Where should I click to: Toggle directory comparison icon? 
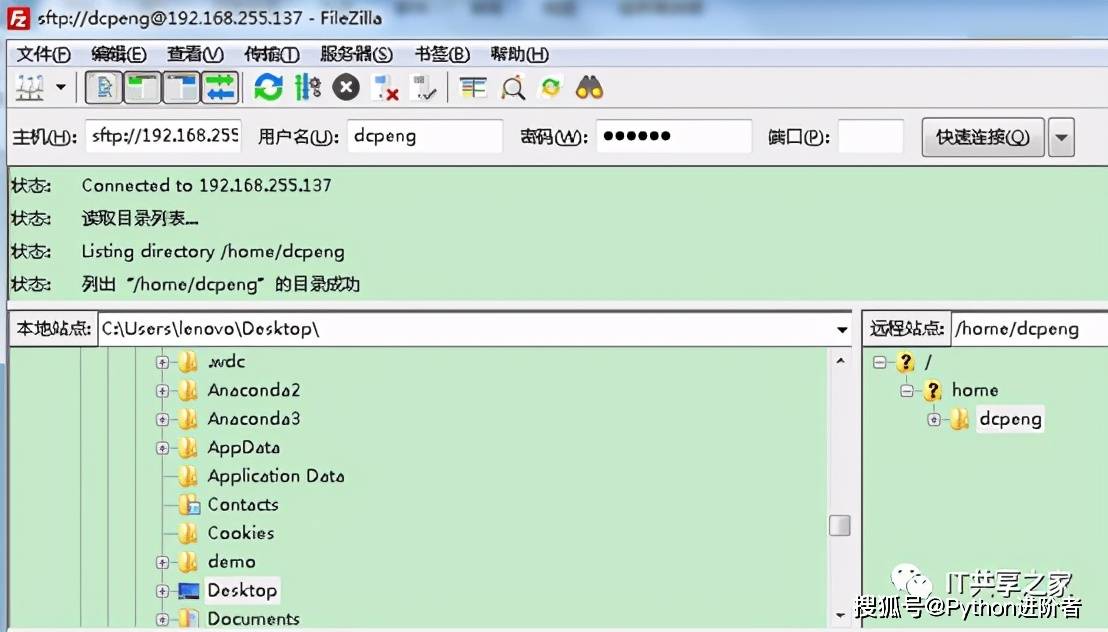click(513, 88)
